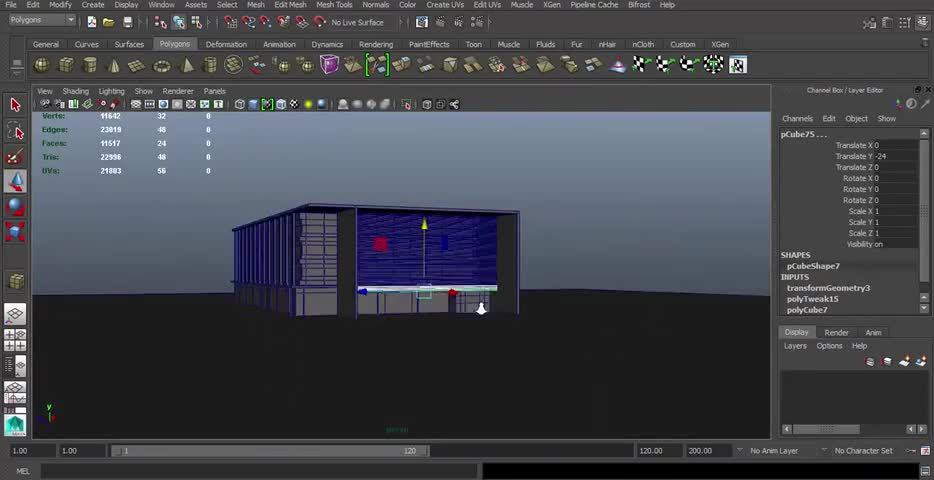Switch to the Render layer tab
This screenshot has width=934, height=480.
tap(836, 333)
